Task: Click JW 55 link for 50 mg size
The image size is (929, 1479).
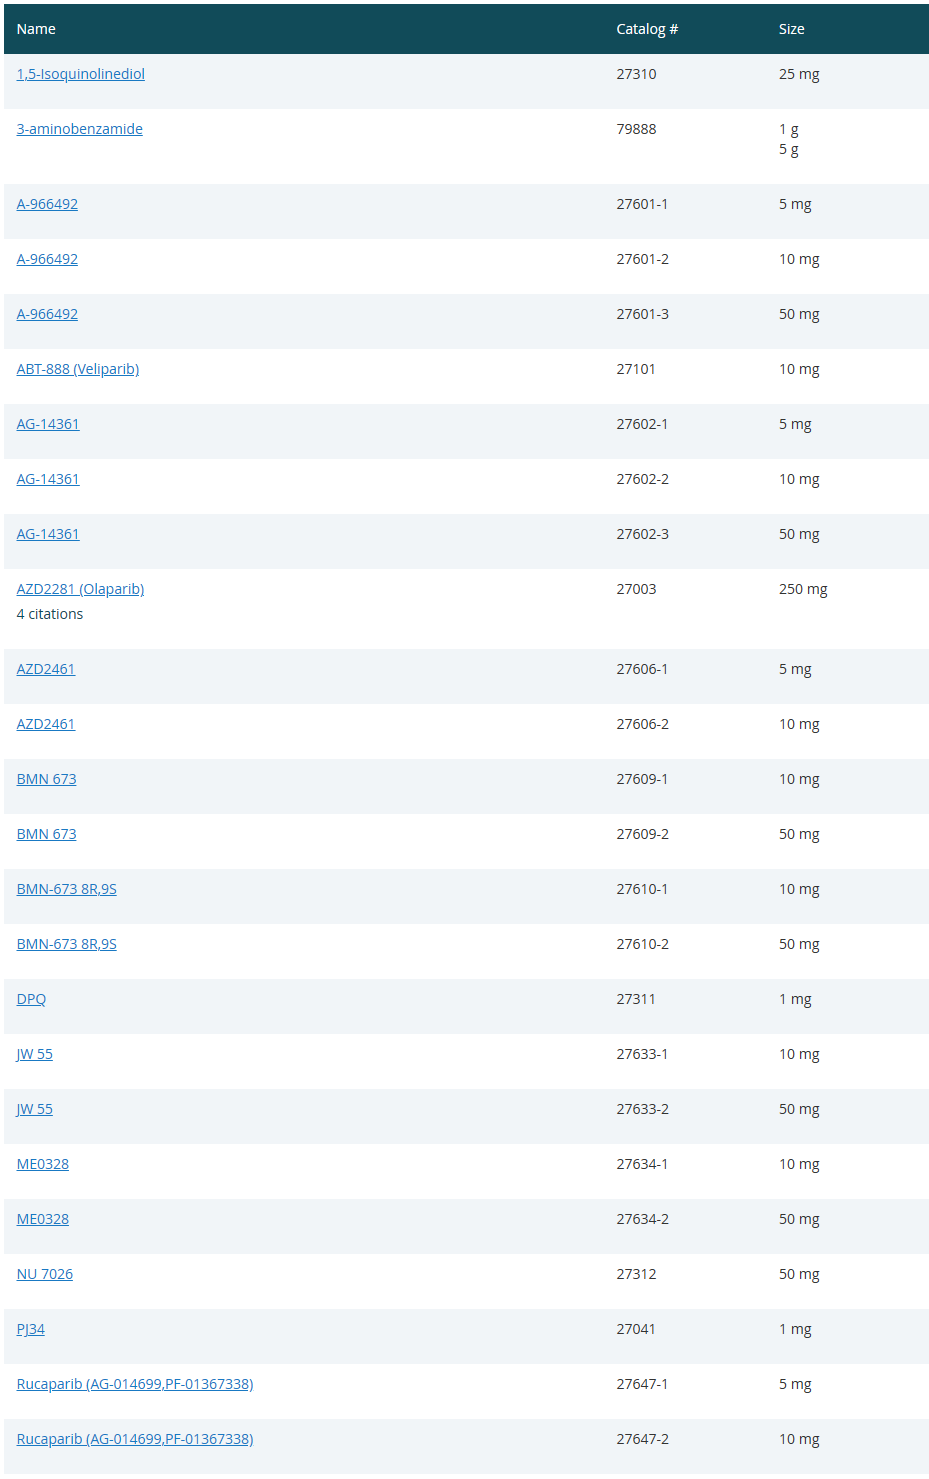Action: (34, 1109)
